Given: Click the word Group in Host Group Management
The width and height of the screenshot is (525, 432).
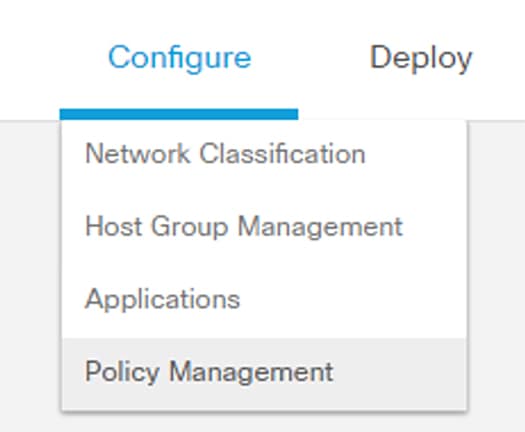Looking at the screenshot, I should [190, 227].
